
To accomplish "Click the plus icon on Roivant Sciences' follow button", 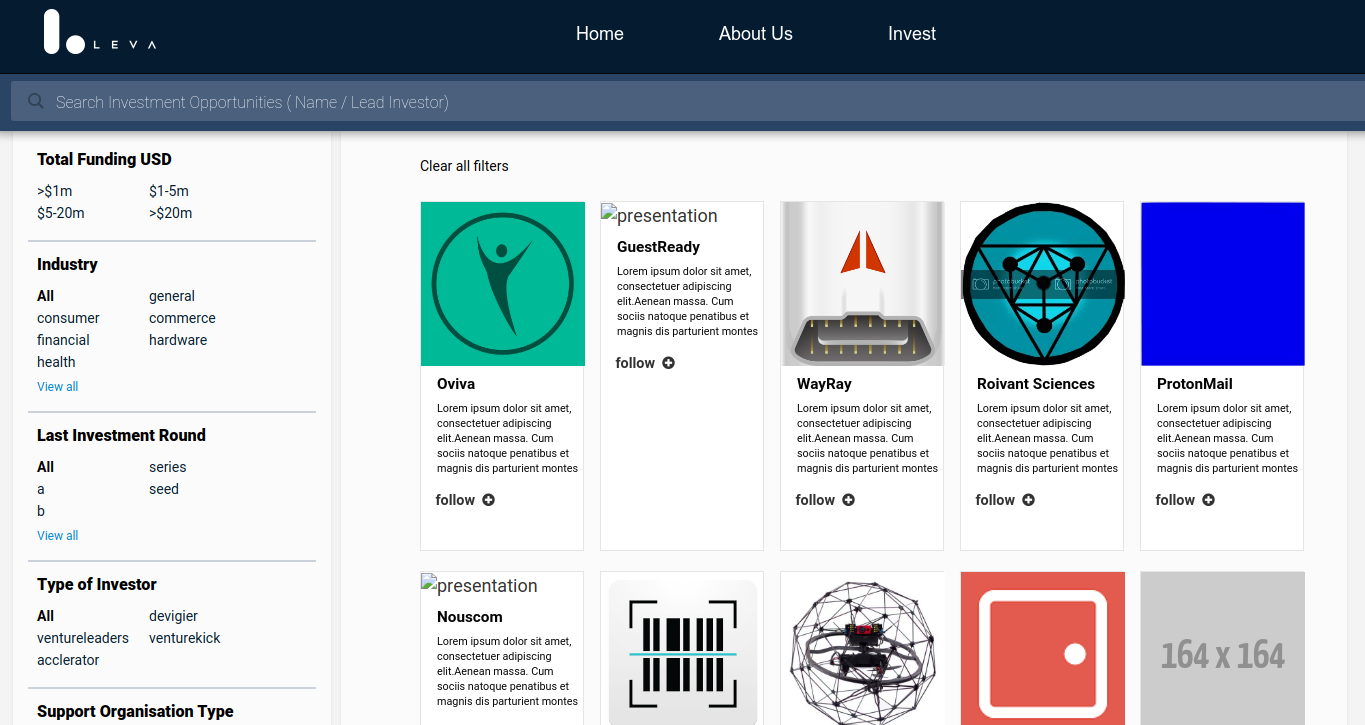I will click(1029, 499).
